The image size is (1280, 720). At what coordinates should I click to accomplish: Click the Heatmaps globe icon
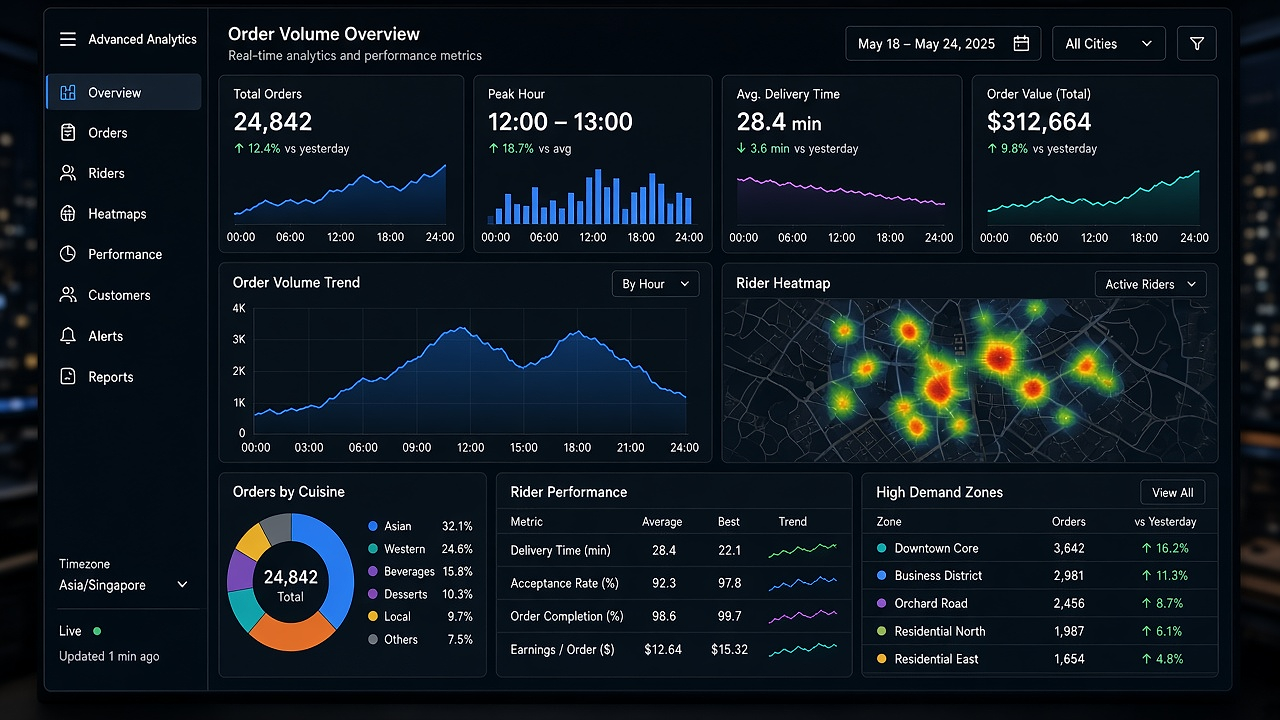[68, 214]
